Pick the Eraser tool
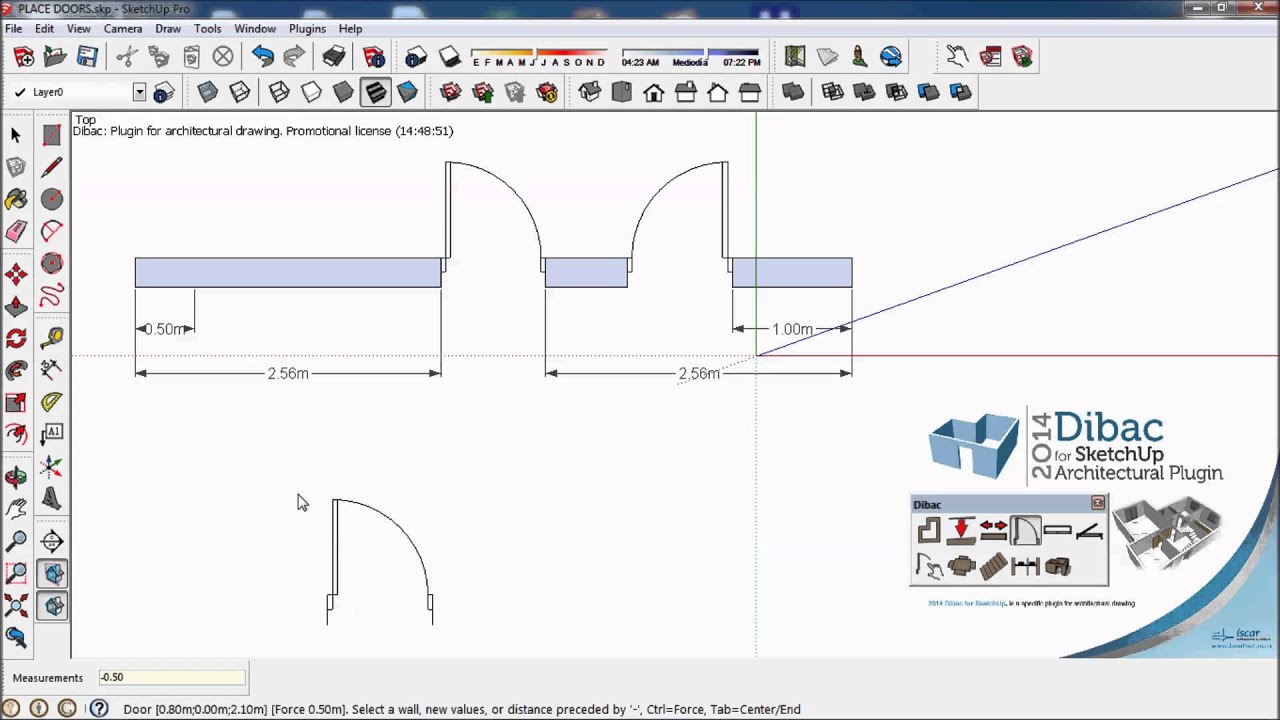Screen dimensions: 1280x720 coord(16,231)
